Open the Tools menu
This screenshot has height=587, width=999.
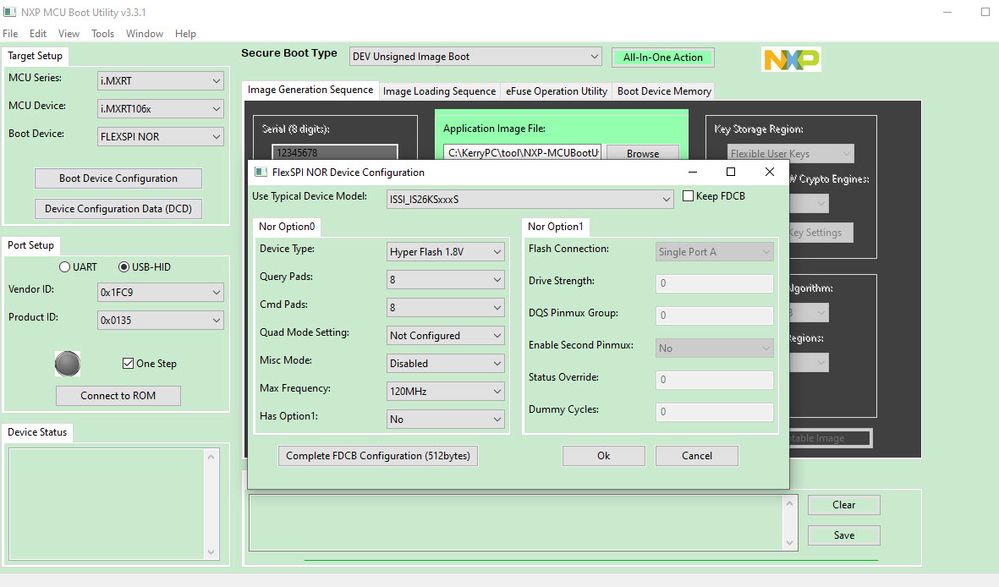tap(103, 34)
